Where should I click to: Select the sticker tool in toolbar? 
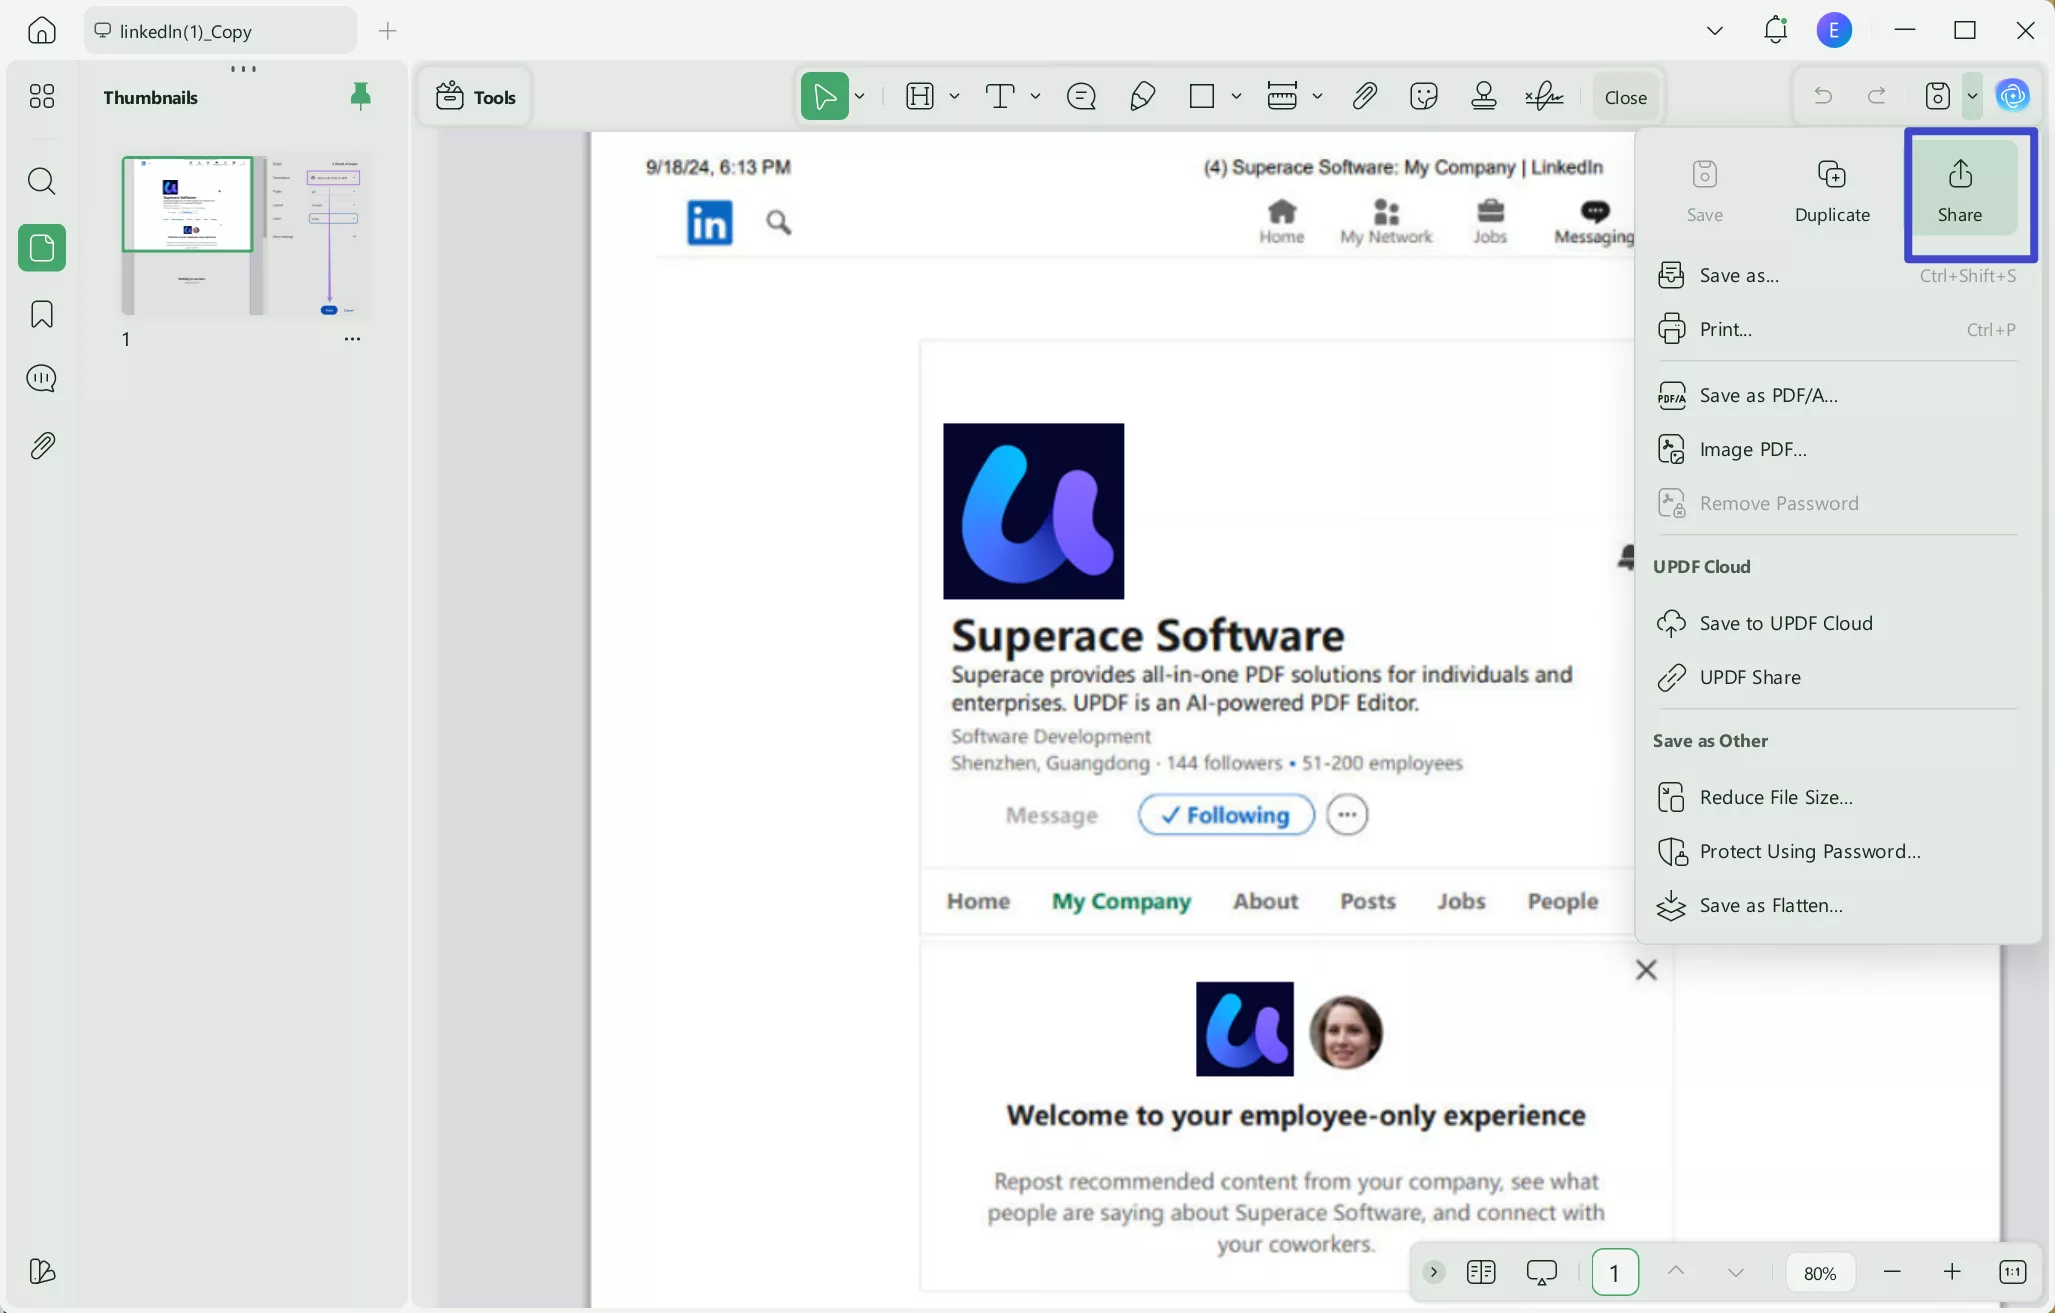[x=1423, y=97]
